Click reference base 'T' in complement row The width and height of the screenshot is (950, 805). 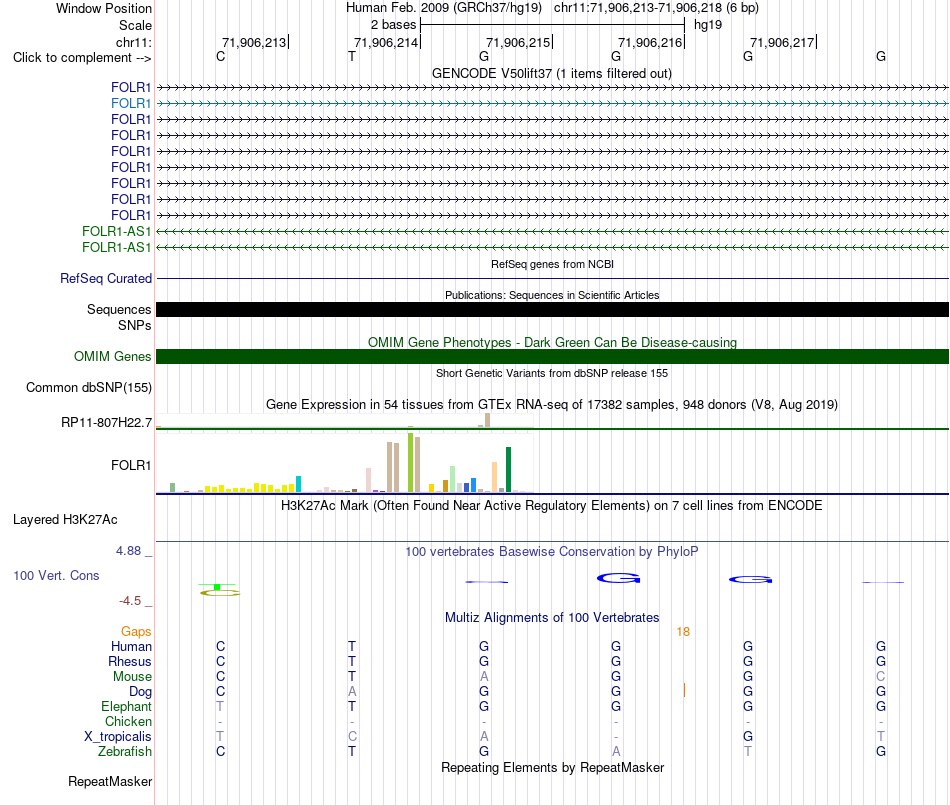click(352, 56)
